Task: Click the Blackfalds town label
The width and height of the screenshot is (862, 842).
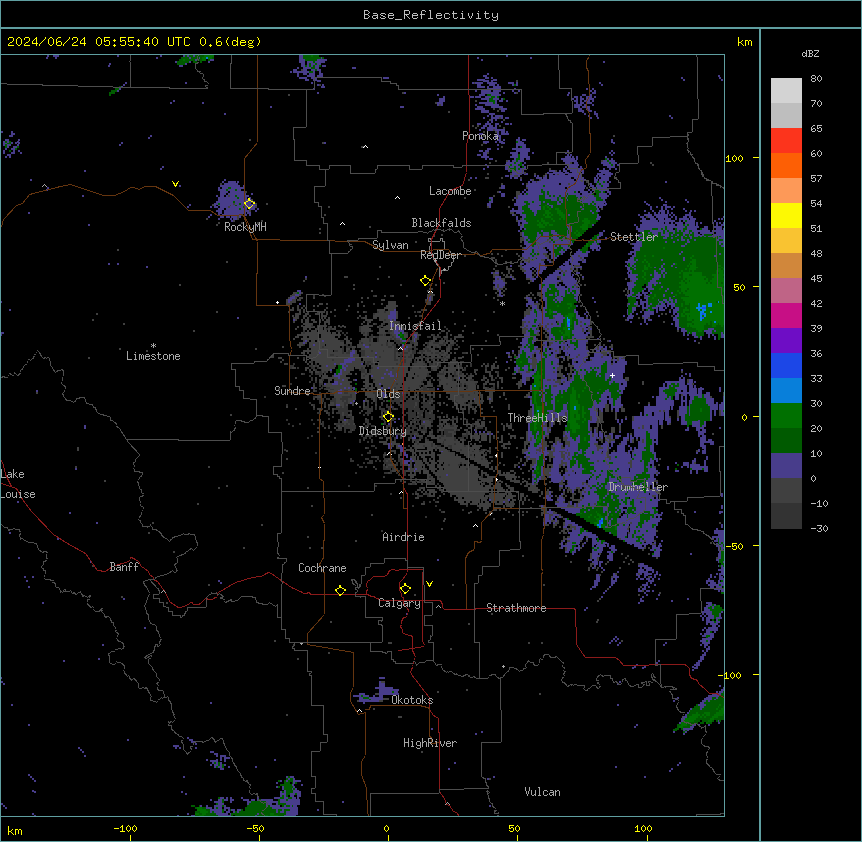Action: pos(441,223)
